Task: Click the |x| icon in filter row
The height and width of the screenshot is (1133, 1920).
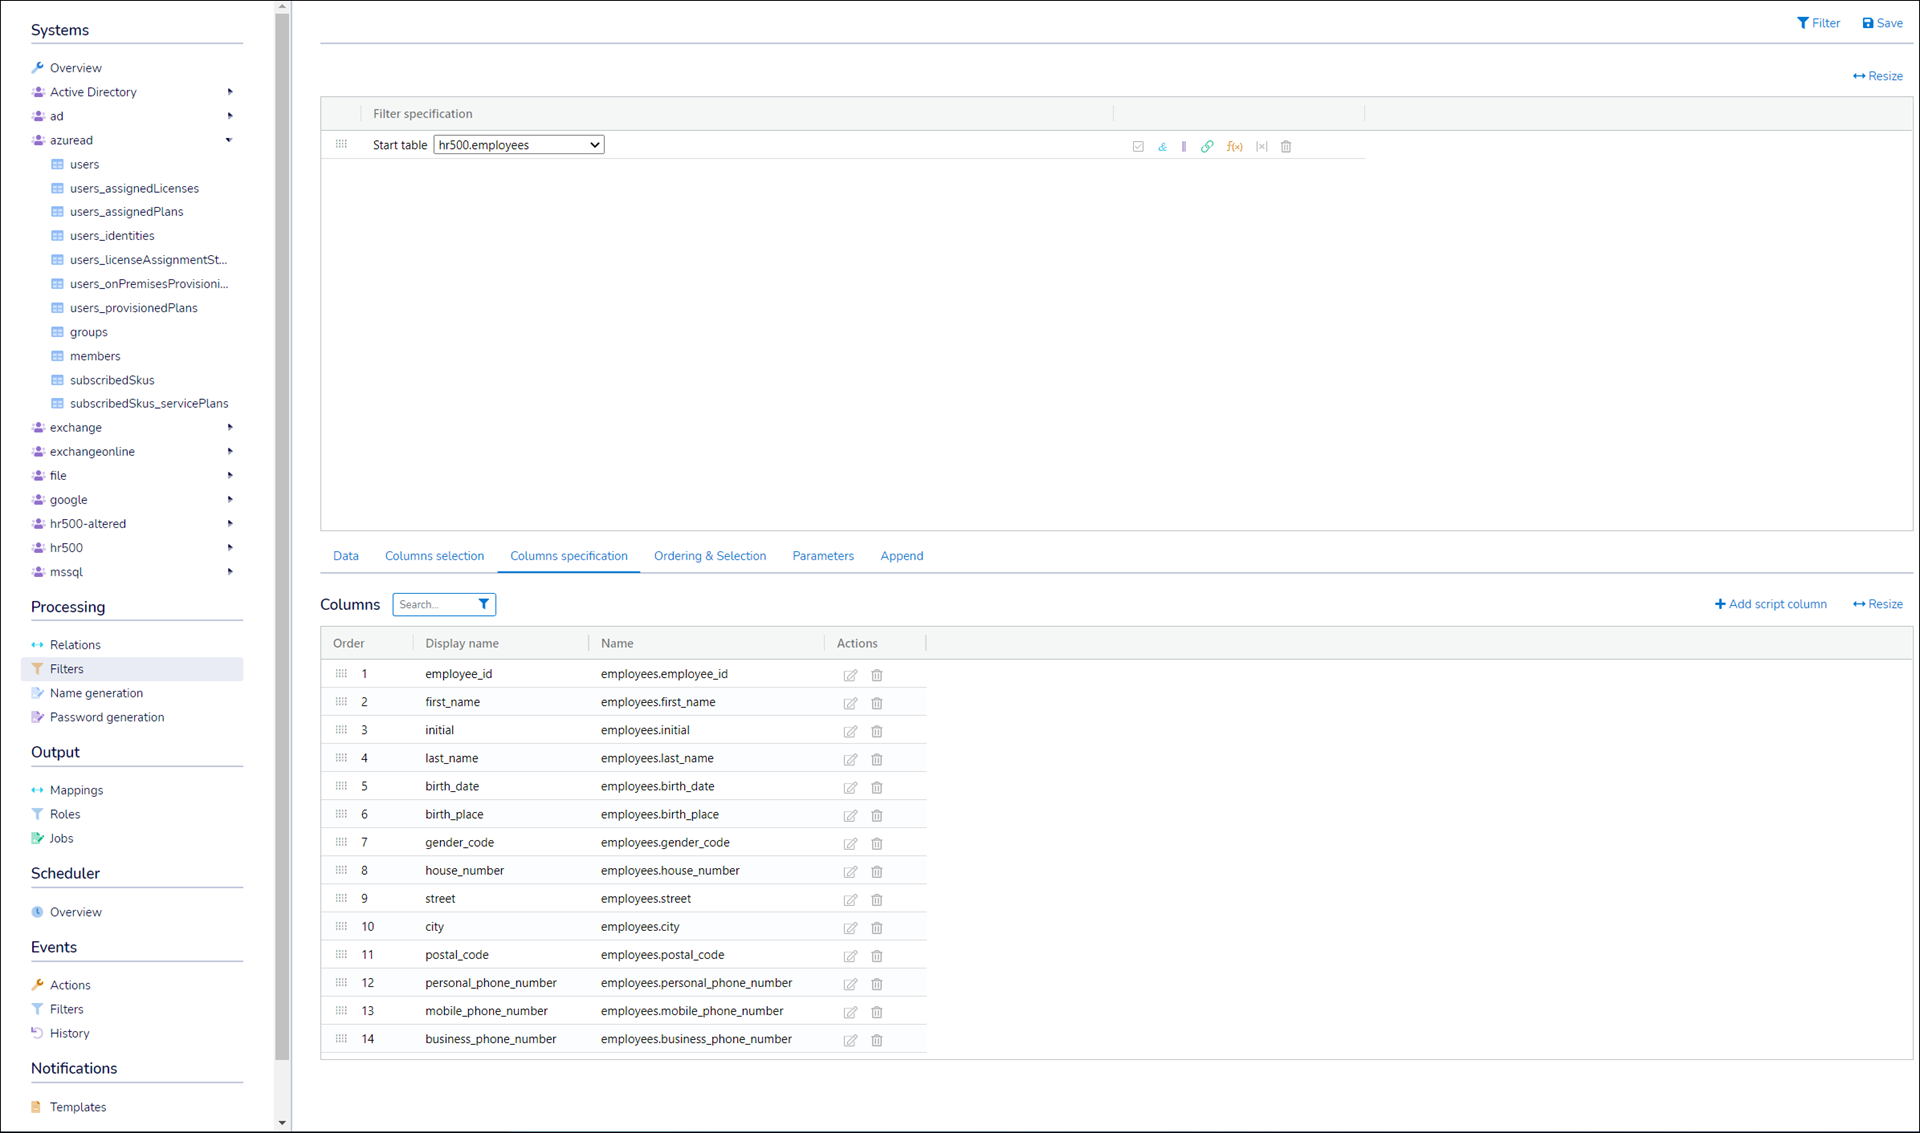Action: pos(1261,146)
